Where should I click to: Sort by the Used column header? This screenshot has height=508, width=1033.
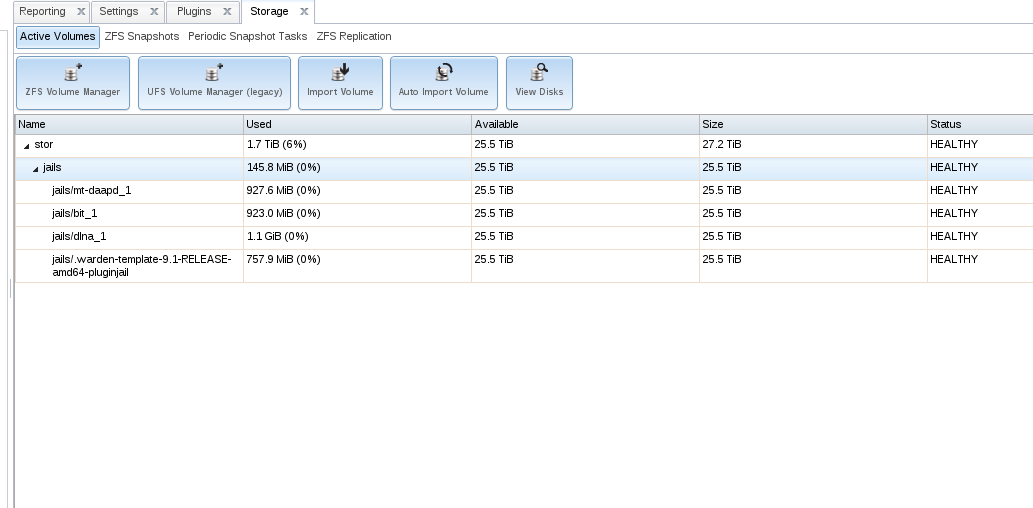click(x=357, y=124)
